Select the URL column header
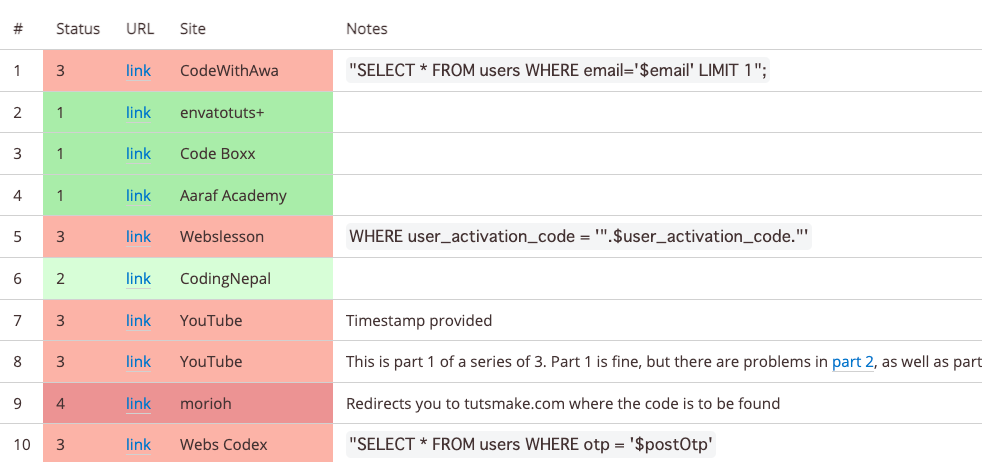The image size is (982, 462). [x=140, y=29]
